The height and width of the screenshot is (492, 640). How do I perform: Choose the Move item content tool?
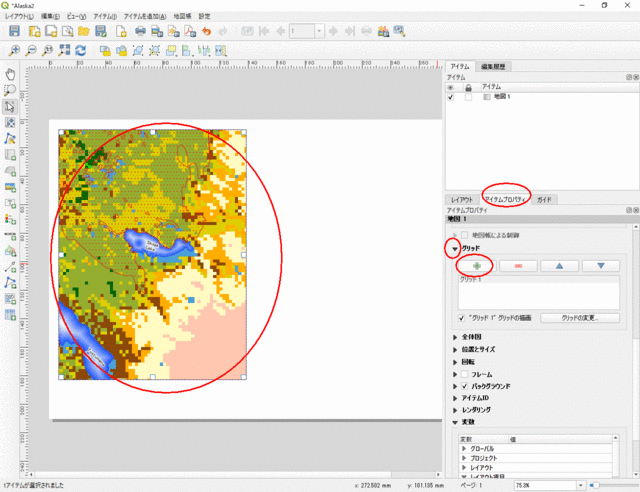coord(10,122)
